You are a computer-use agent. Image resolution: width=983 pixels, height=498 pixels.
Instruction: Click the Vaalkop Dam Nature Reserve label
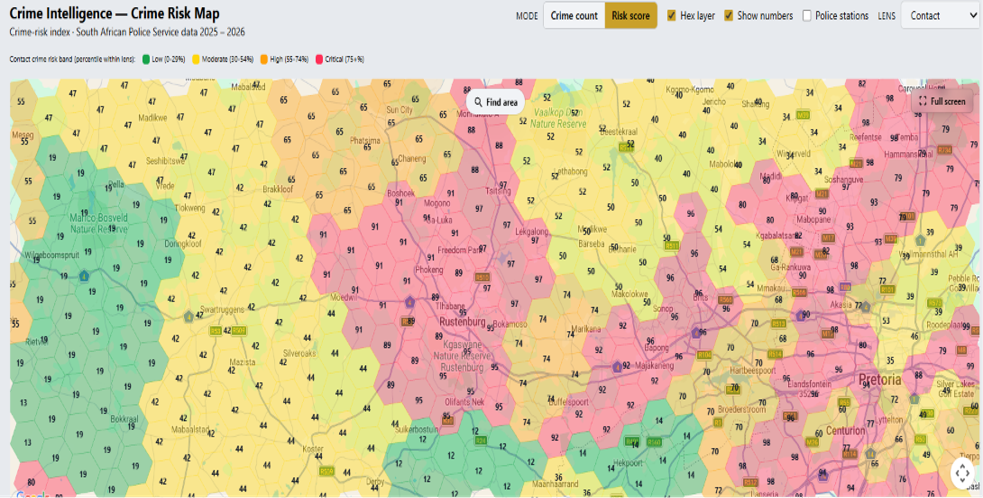(x=559, y=118)
